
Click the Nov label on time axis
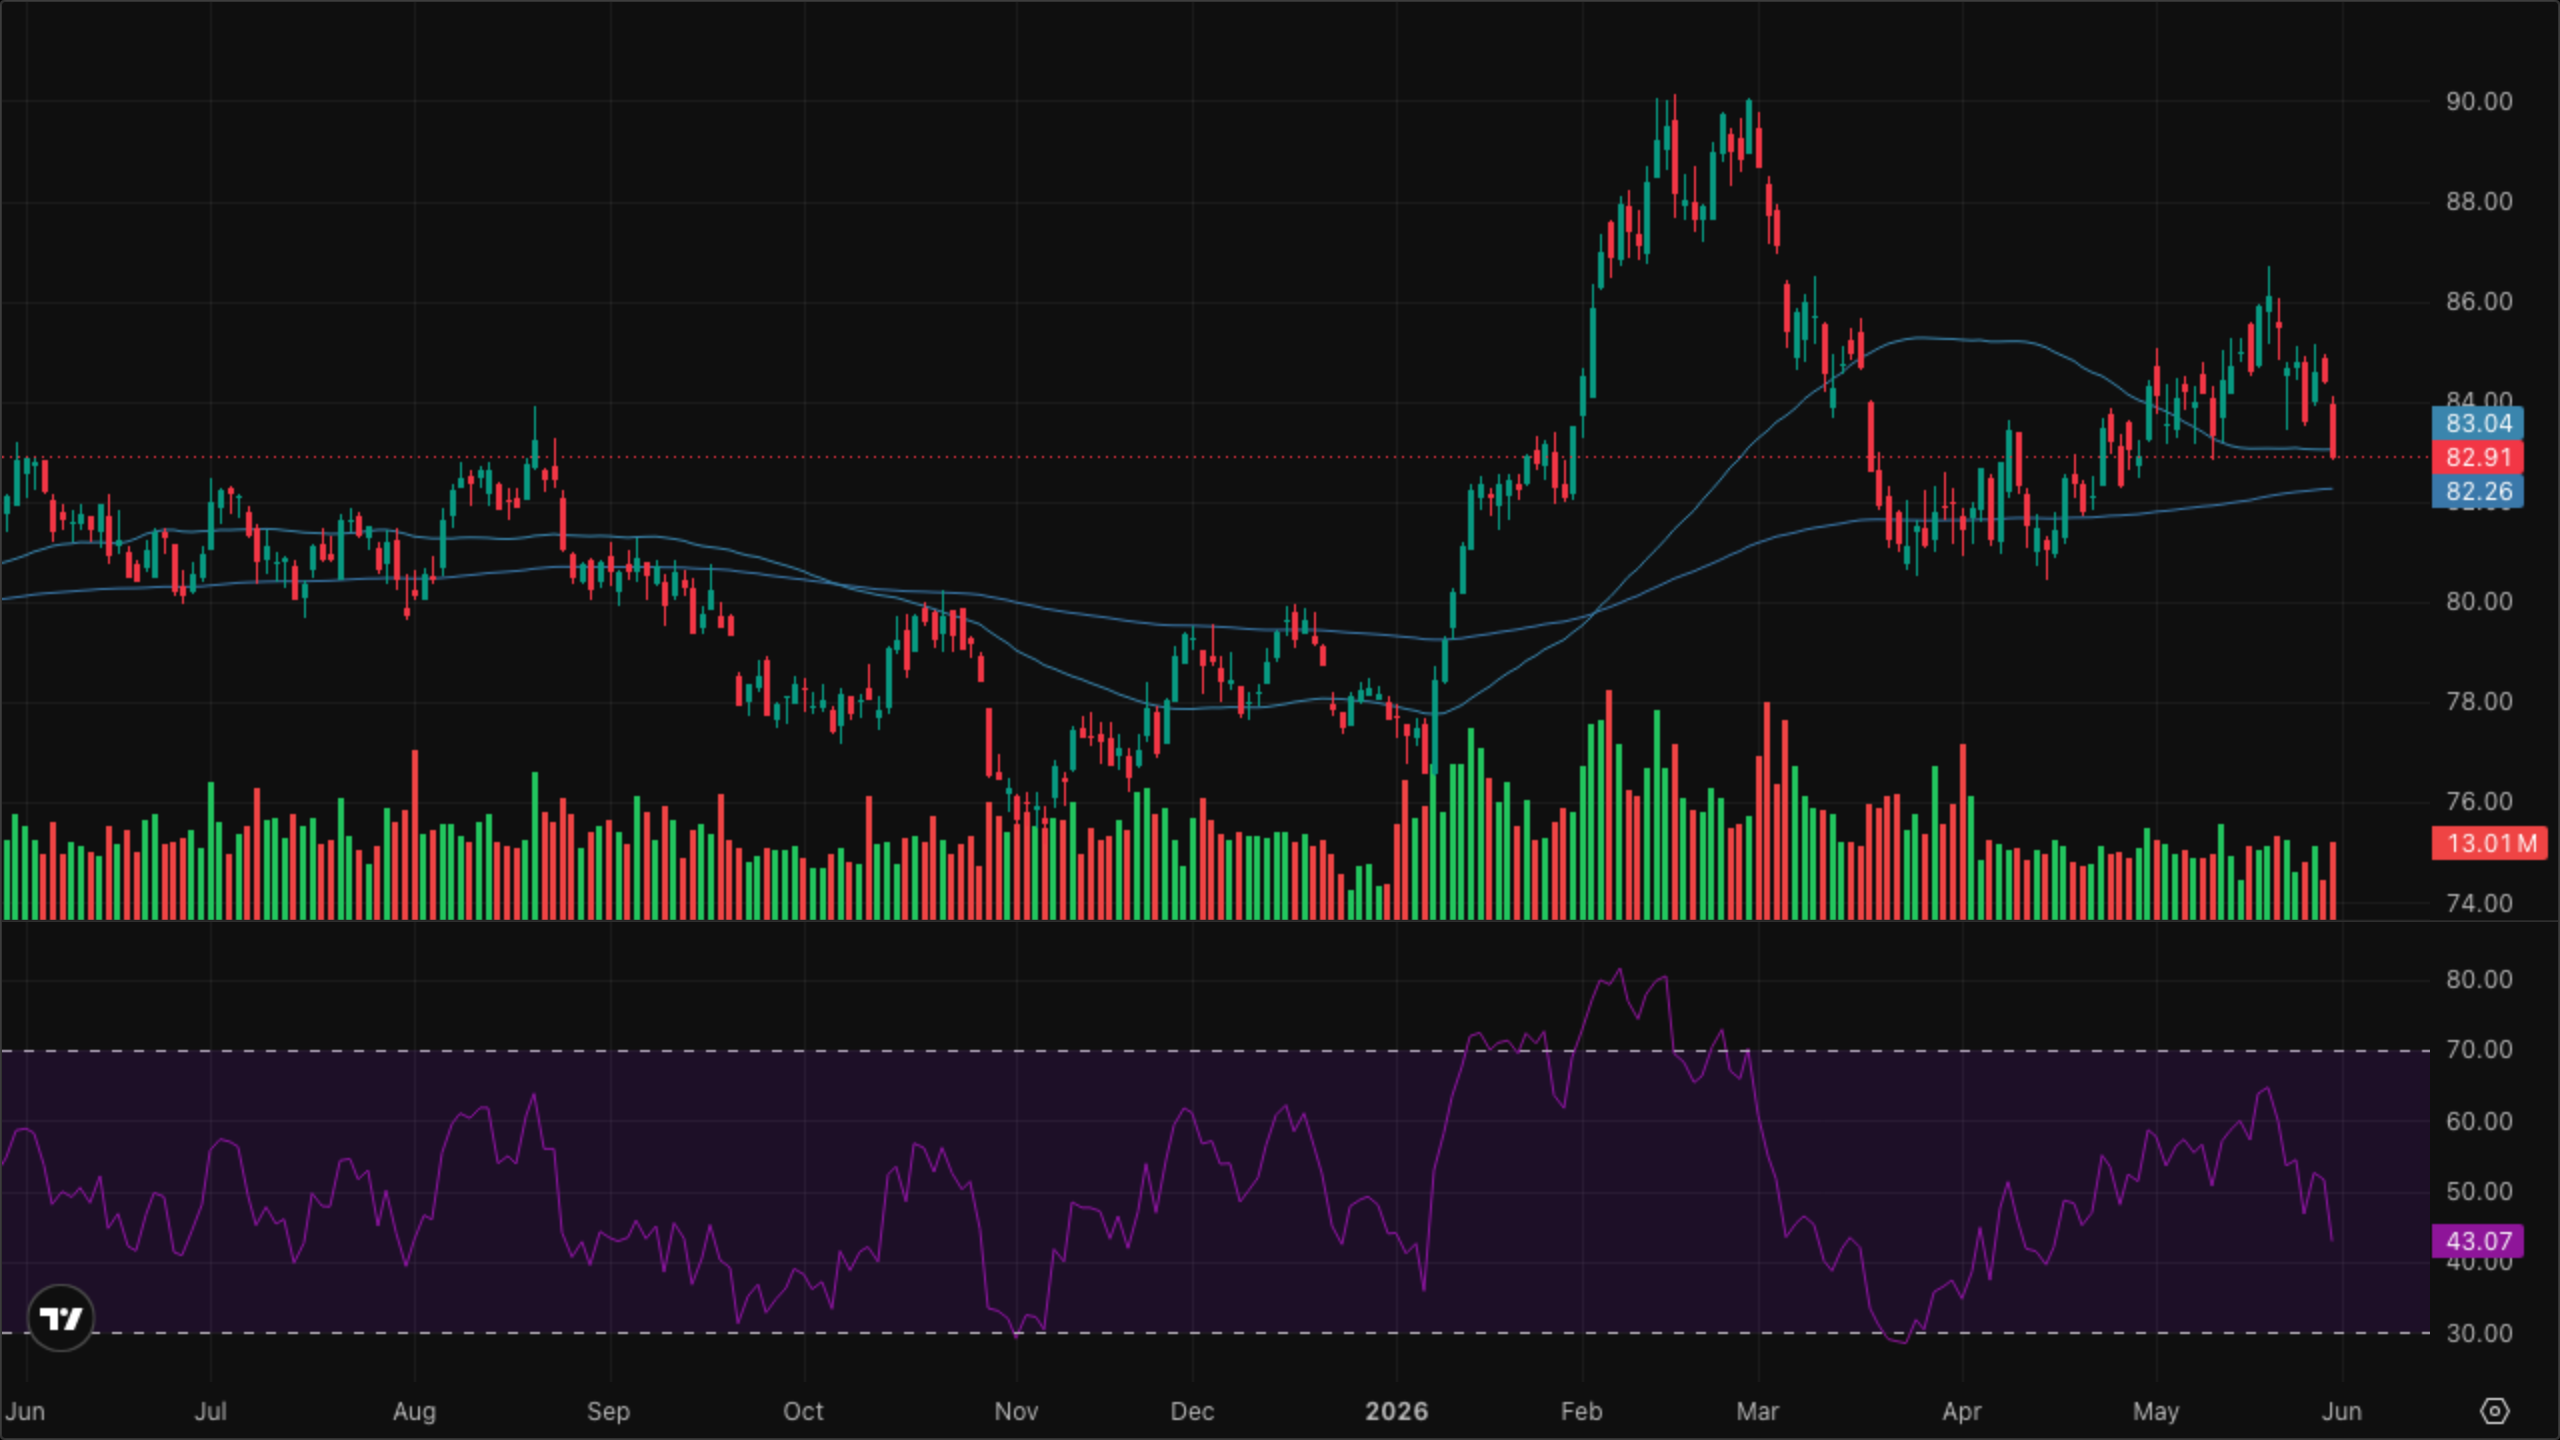[1016, 1411]
